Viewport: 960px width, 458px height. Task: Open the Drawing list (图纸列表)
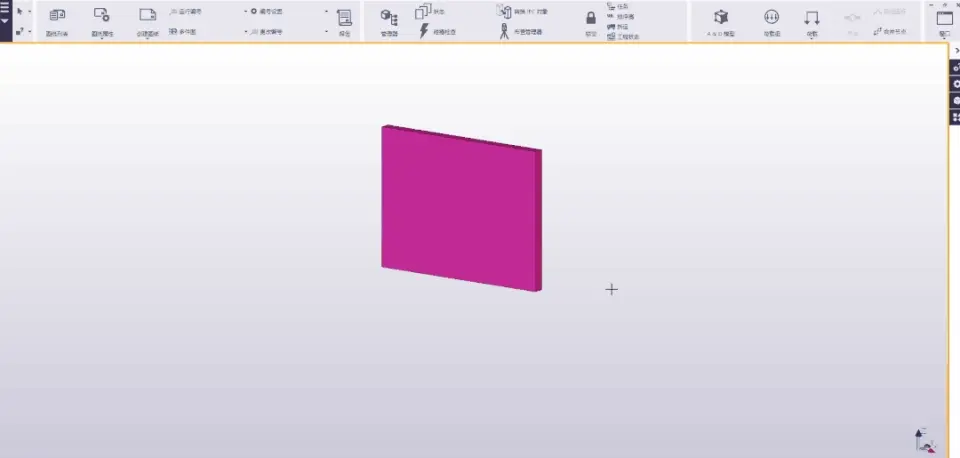coord(57,21)
